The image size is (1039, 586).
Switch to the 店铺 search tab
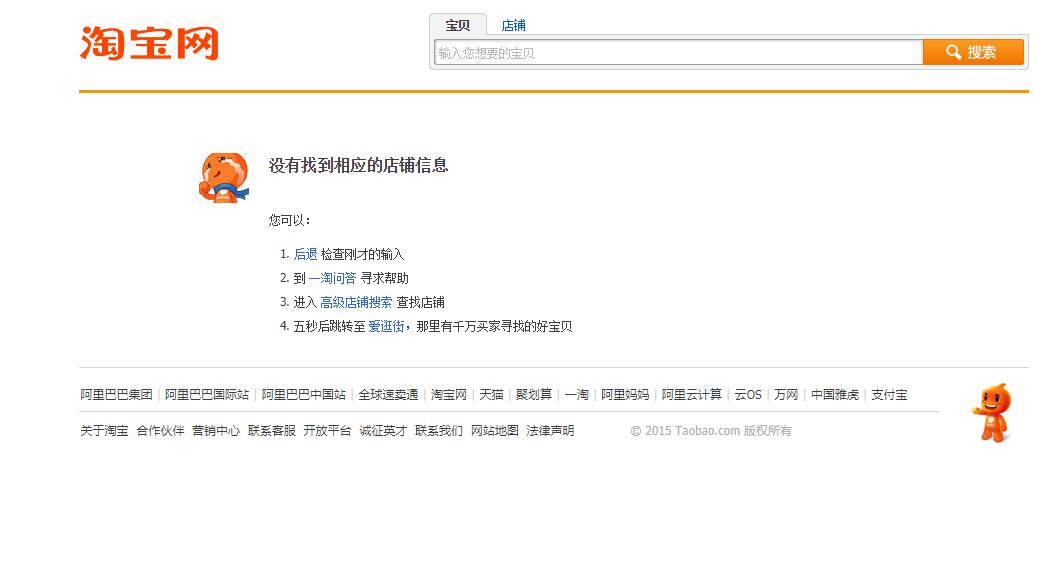coord(513,25)
